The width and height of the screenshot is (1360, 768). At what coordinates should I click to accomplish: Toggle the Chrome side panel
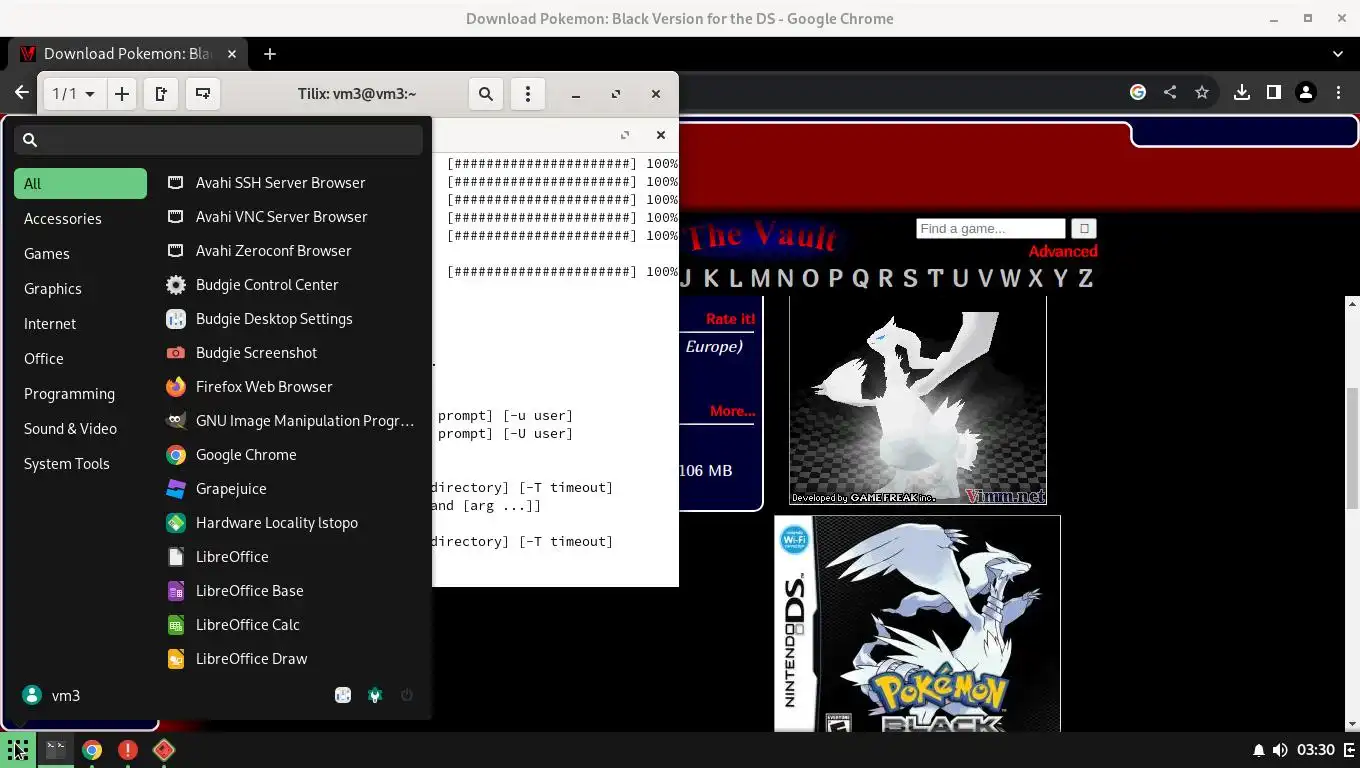[1274, 92]
